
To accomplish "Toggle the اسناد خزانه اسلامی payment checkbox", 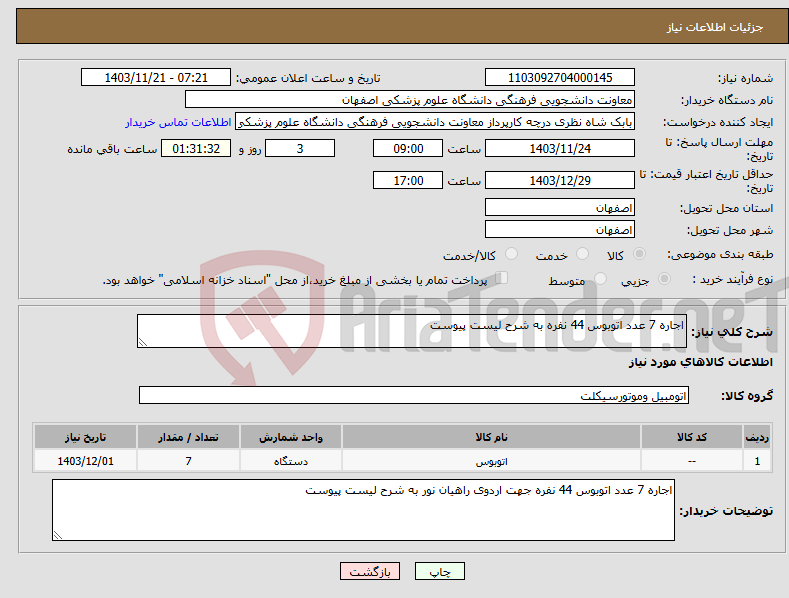I will pos(502,278).
